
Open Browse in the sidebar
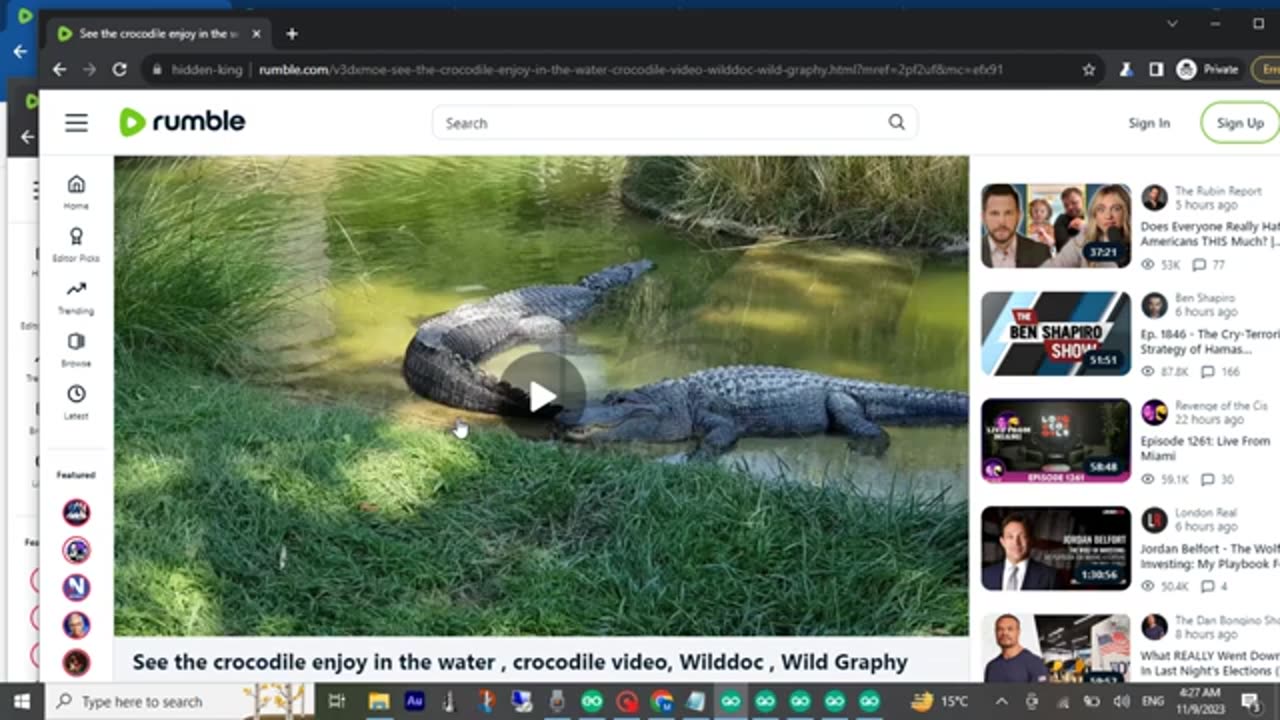[76, 349]
